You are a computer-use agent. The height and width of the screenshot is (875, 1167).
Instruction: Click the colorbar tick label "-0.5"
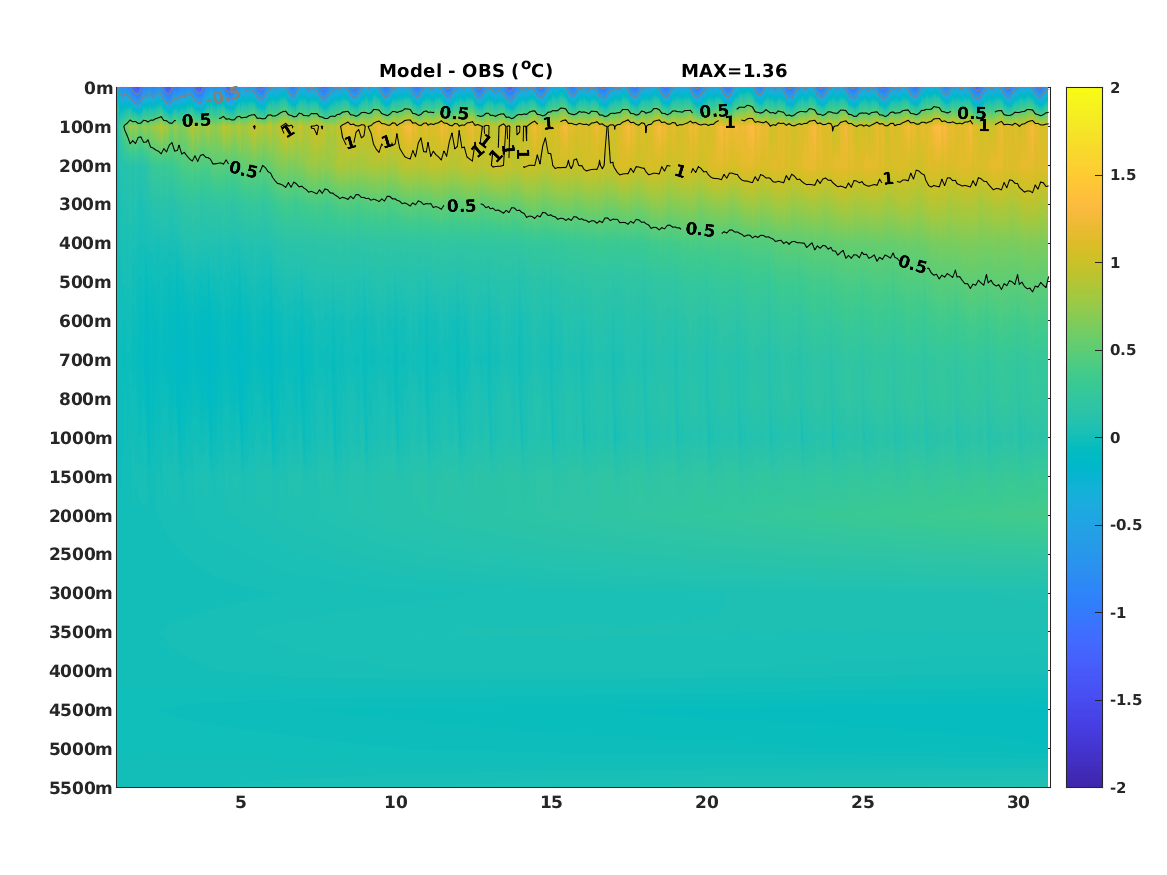(1125, 525)
